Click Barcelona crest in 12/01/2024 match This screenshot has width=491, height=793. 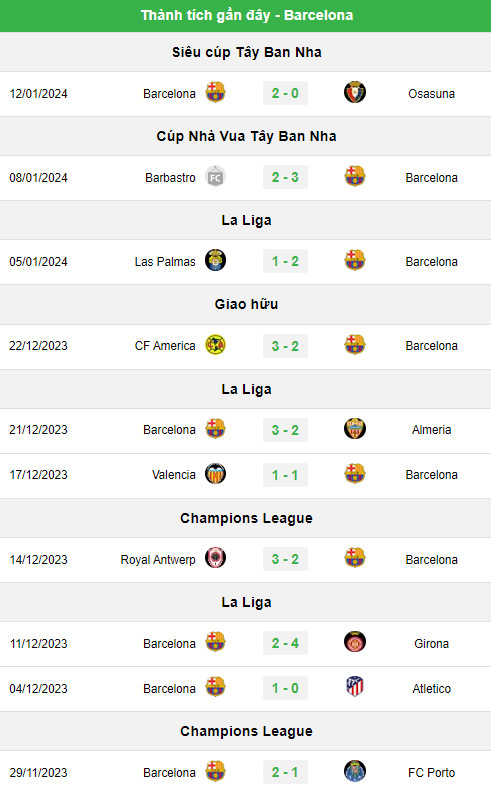coord(215,93)
